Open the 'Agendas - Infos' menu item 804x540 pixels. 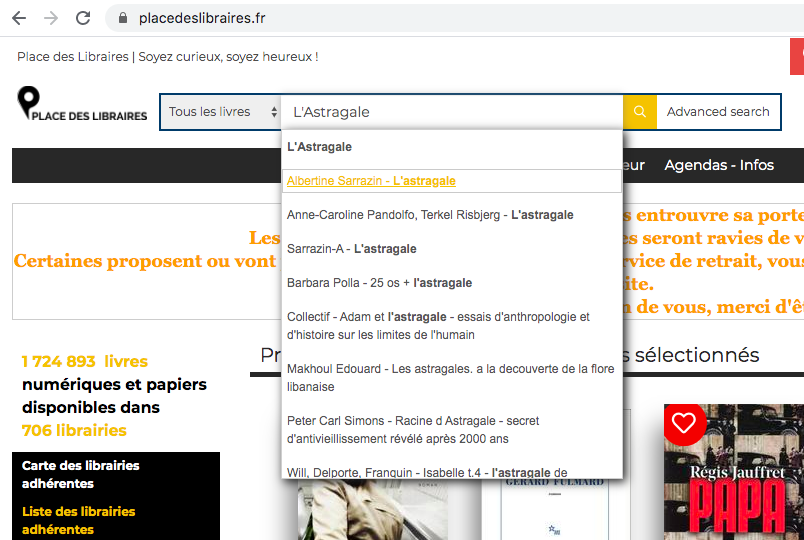(x=719, y=165)
